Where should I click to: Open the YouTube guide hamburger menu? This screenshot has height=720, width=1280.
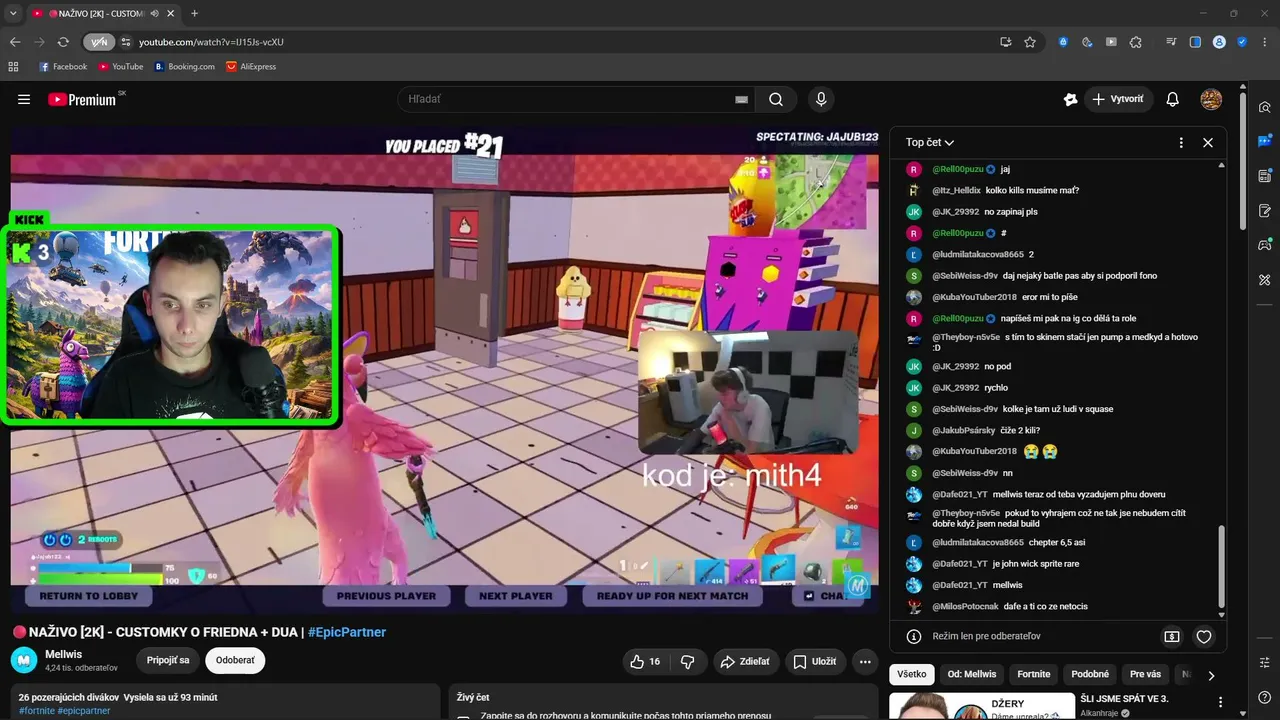click(x=24, y=99)
